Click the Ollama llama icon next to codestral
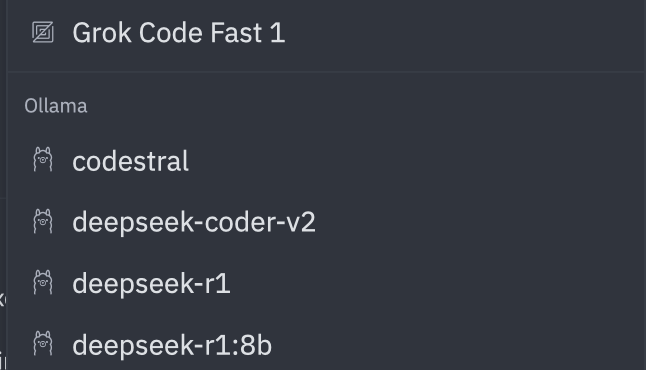This screenshot has height=370, width=646. pos(43,159)
